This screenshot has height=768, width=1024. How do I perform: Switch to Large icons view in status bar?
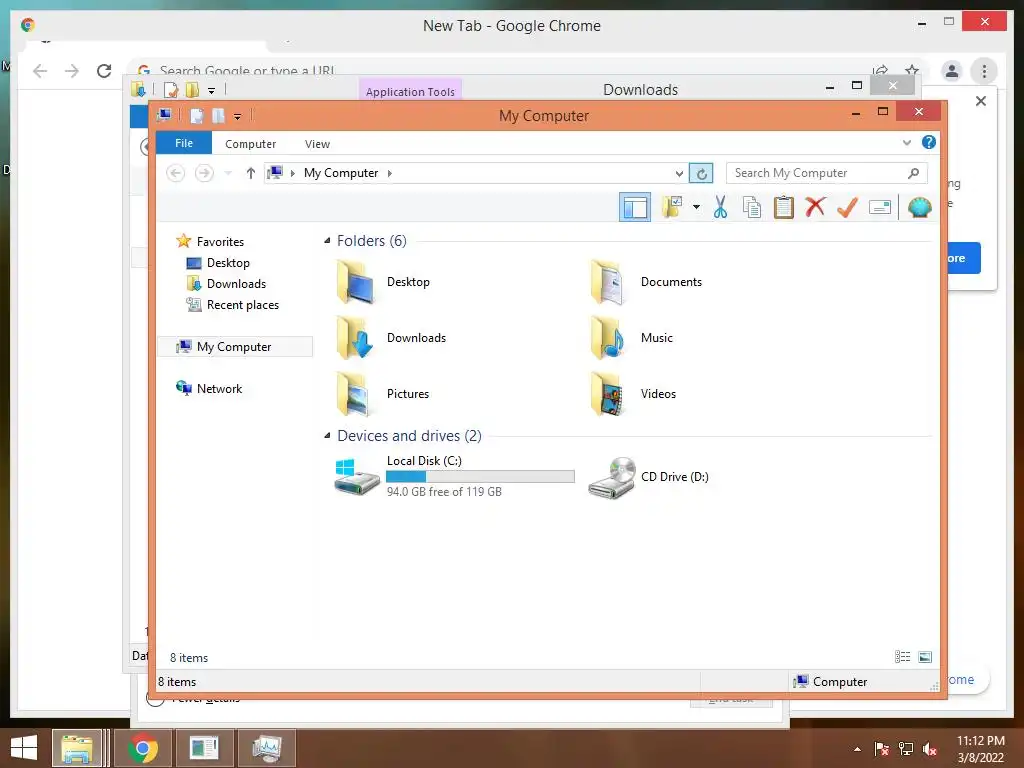925,657
